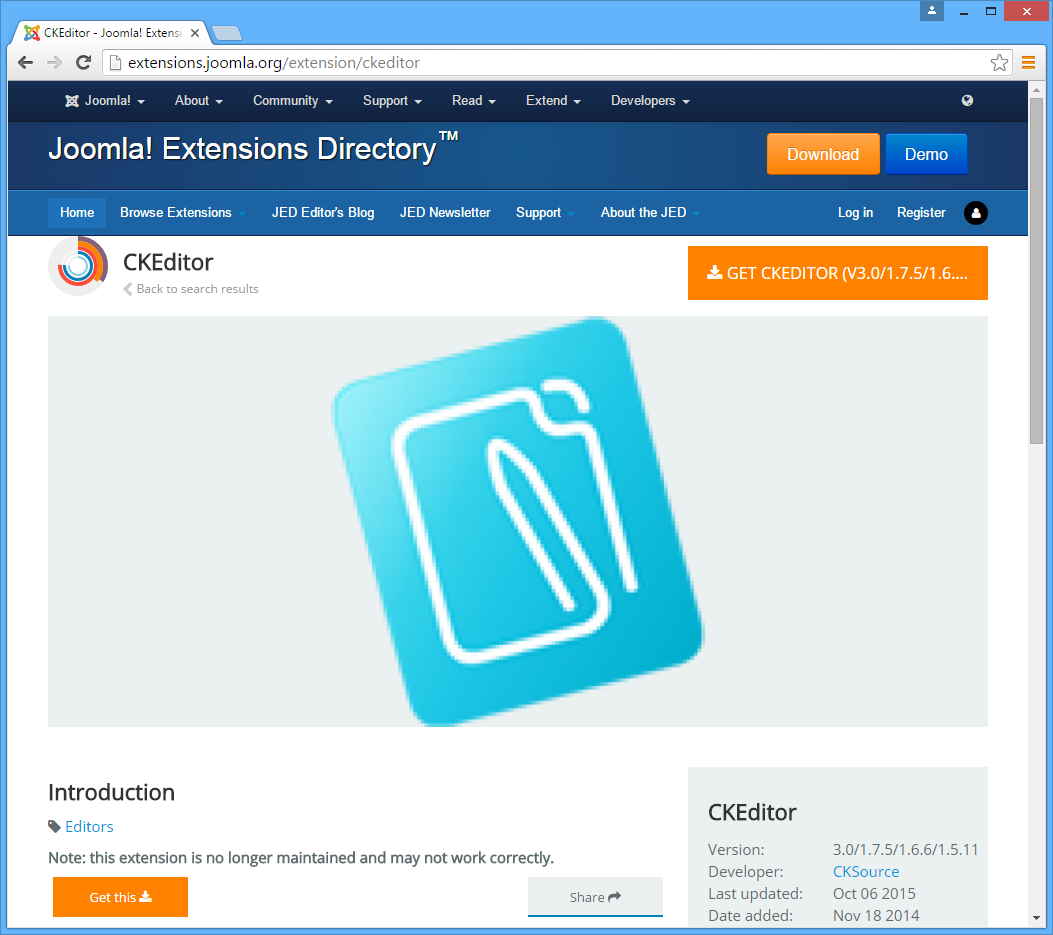This screenshot has height=935, width=1053.
Task: Expand the Joomla! dropdown menu
Action: [x=105, y=101]
